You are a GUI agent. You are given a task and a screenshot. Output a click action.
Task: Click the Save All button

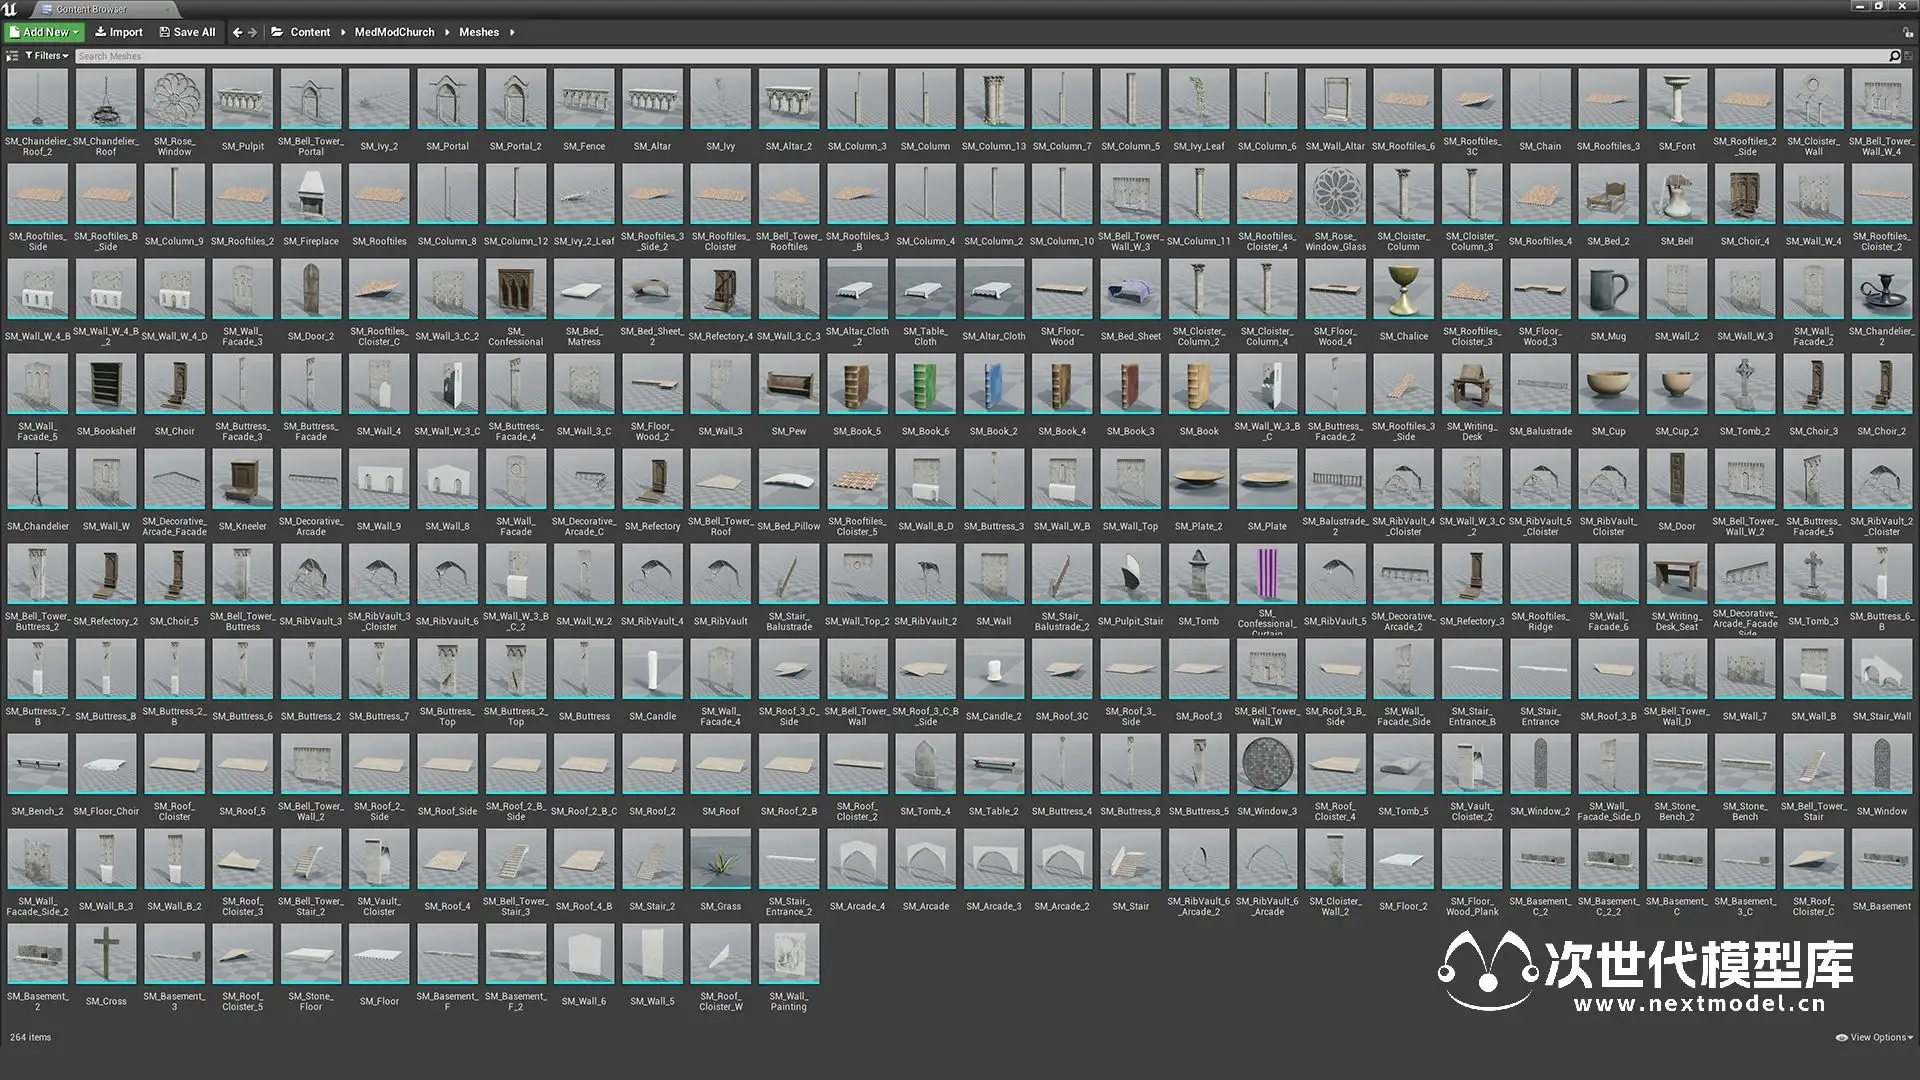tap(187, 32)
